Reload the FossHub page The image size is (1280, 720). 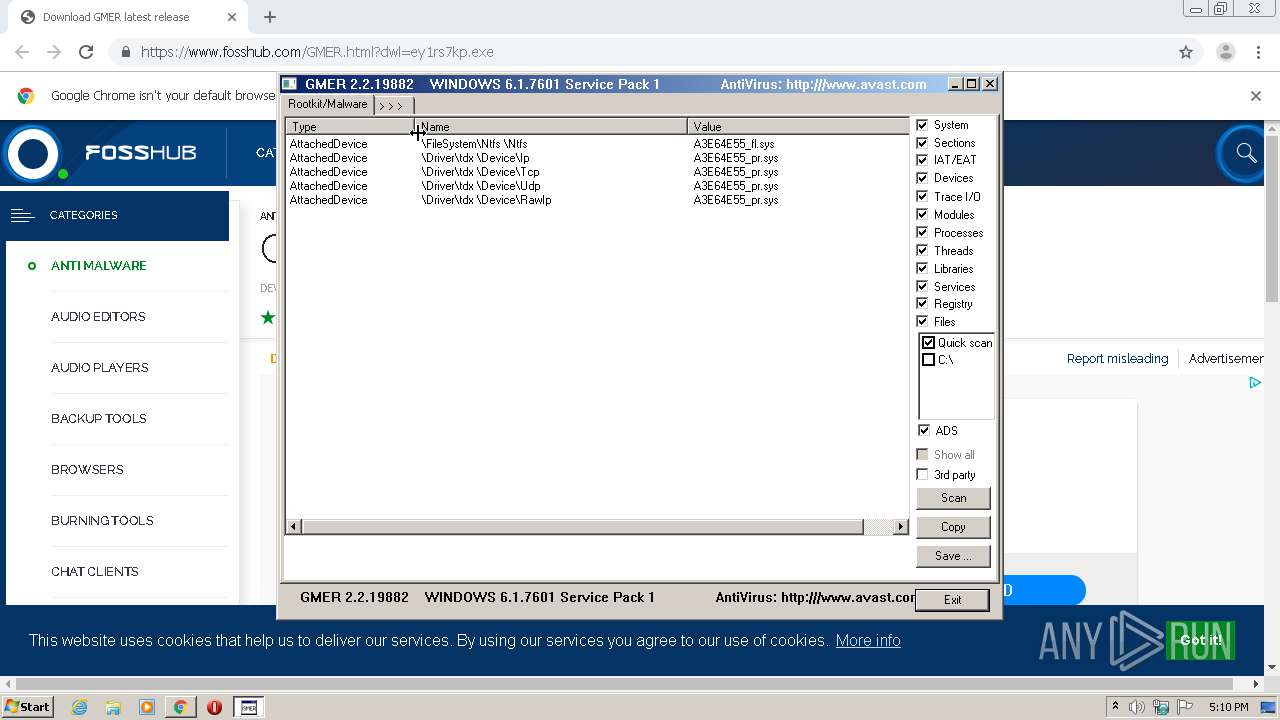click(86, 52)
